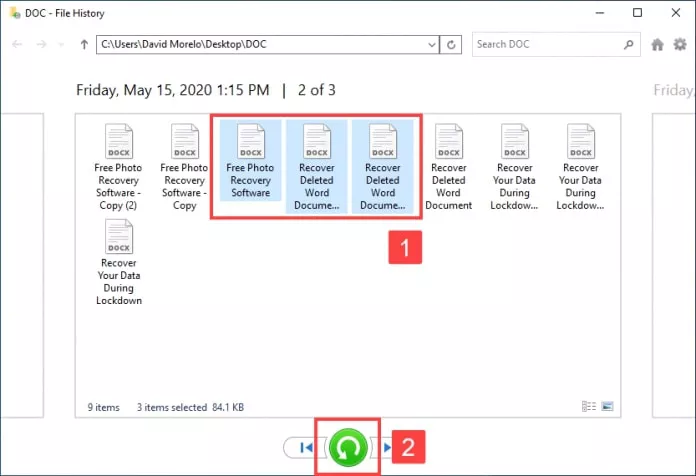Maximize the File History window
The height and width of the screenshot is (476, 696).
click(x=637, y=13)
